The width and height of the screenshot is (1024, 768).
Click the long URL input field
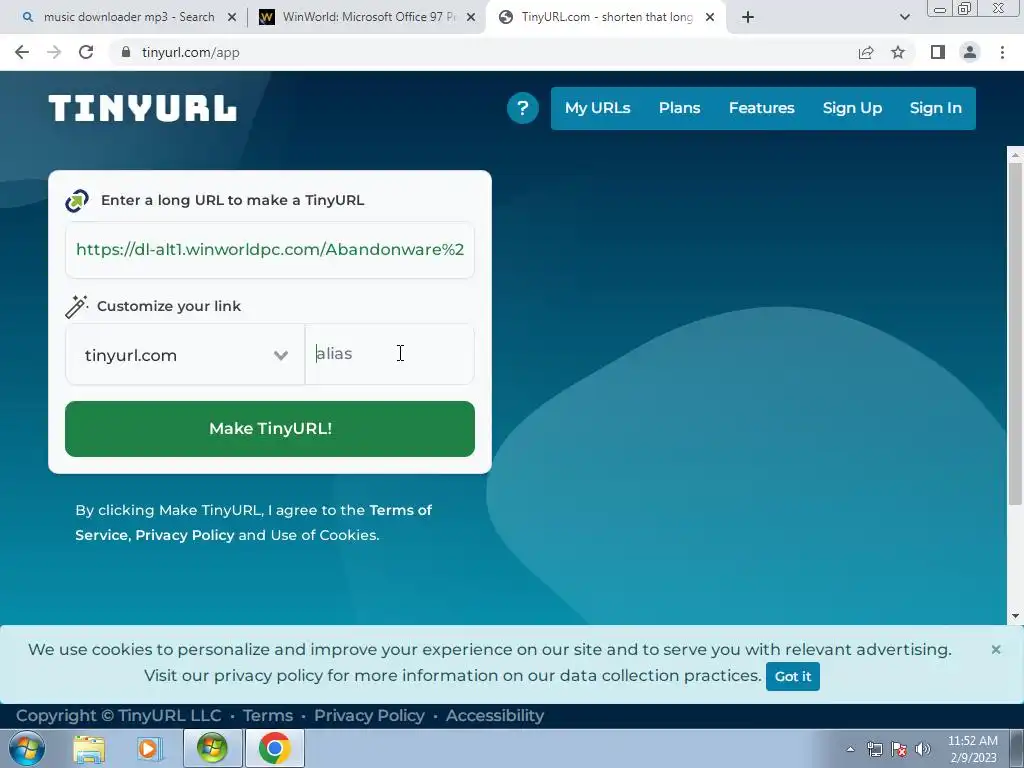coord(270,249)
